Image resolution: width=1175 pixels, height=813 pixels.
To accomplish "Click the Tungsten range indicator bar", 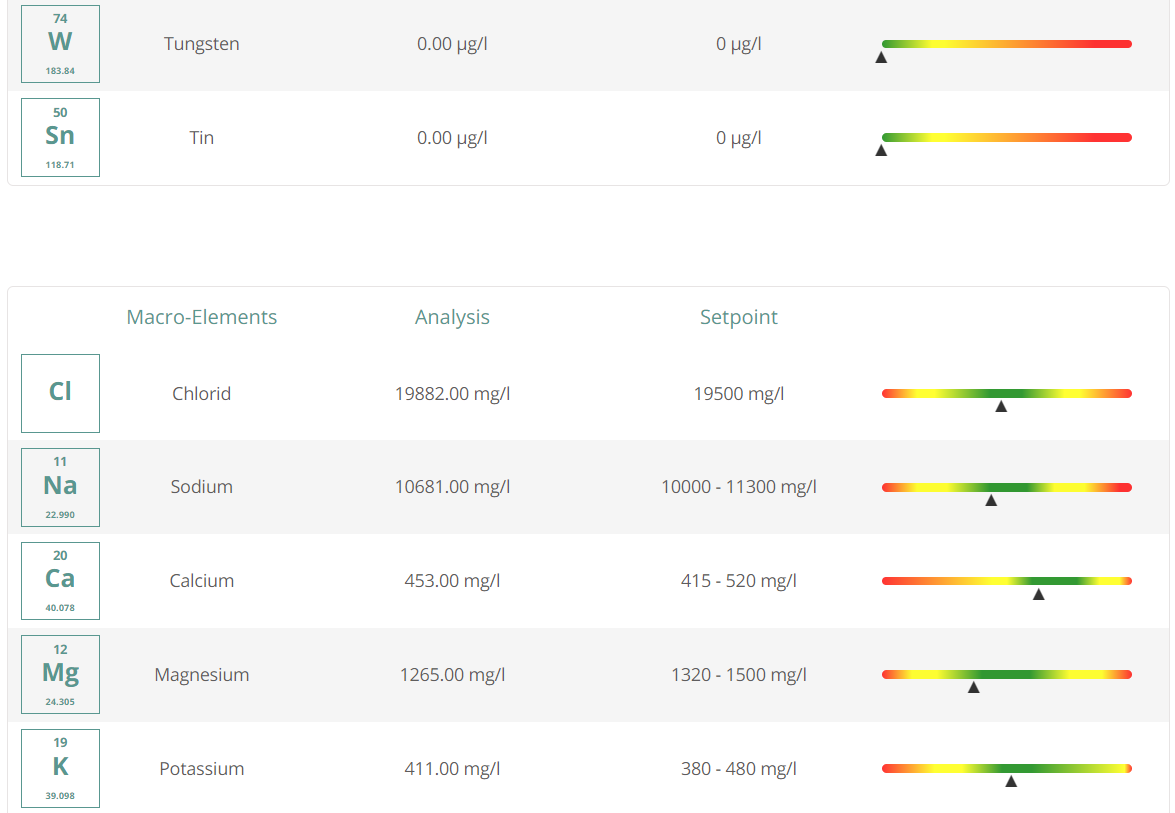I will click(x=1006, y=44).
